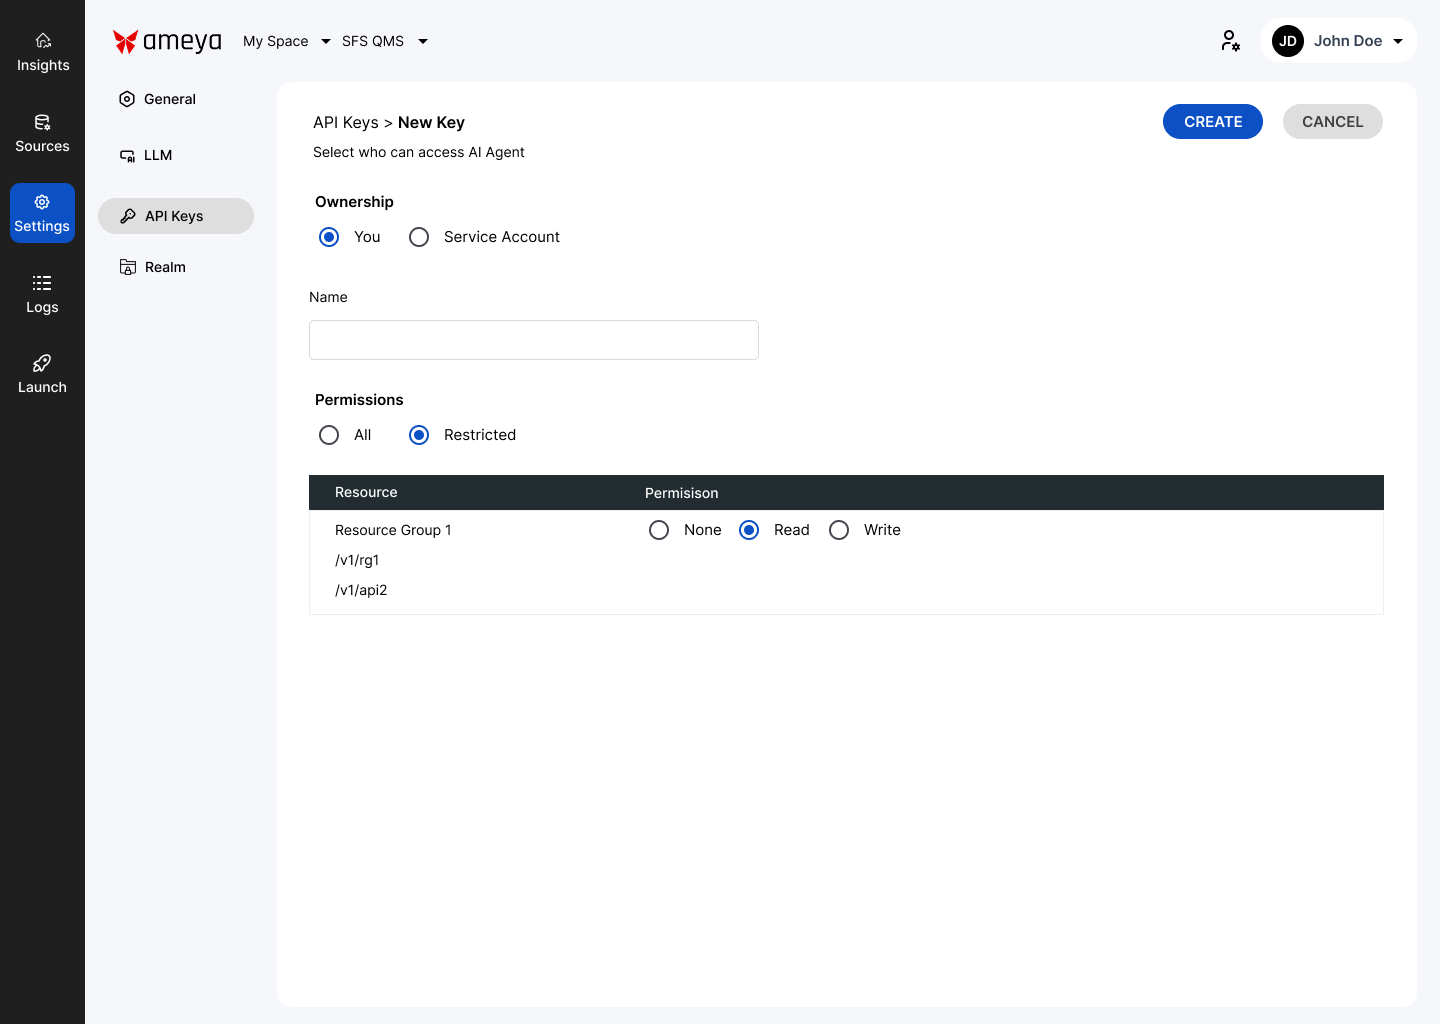Choose All permissions radio button
Viewport: 1440px width, 1024px height.
(329, 435)
